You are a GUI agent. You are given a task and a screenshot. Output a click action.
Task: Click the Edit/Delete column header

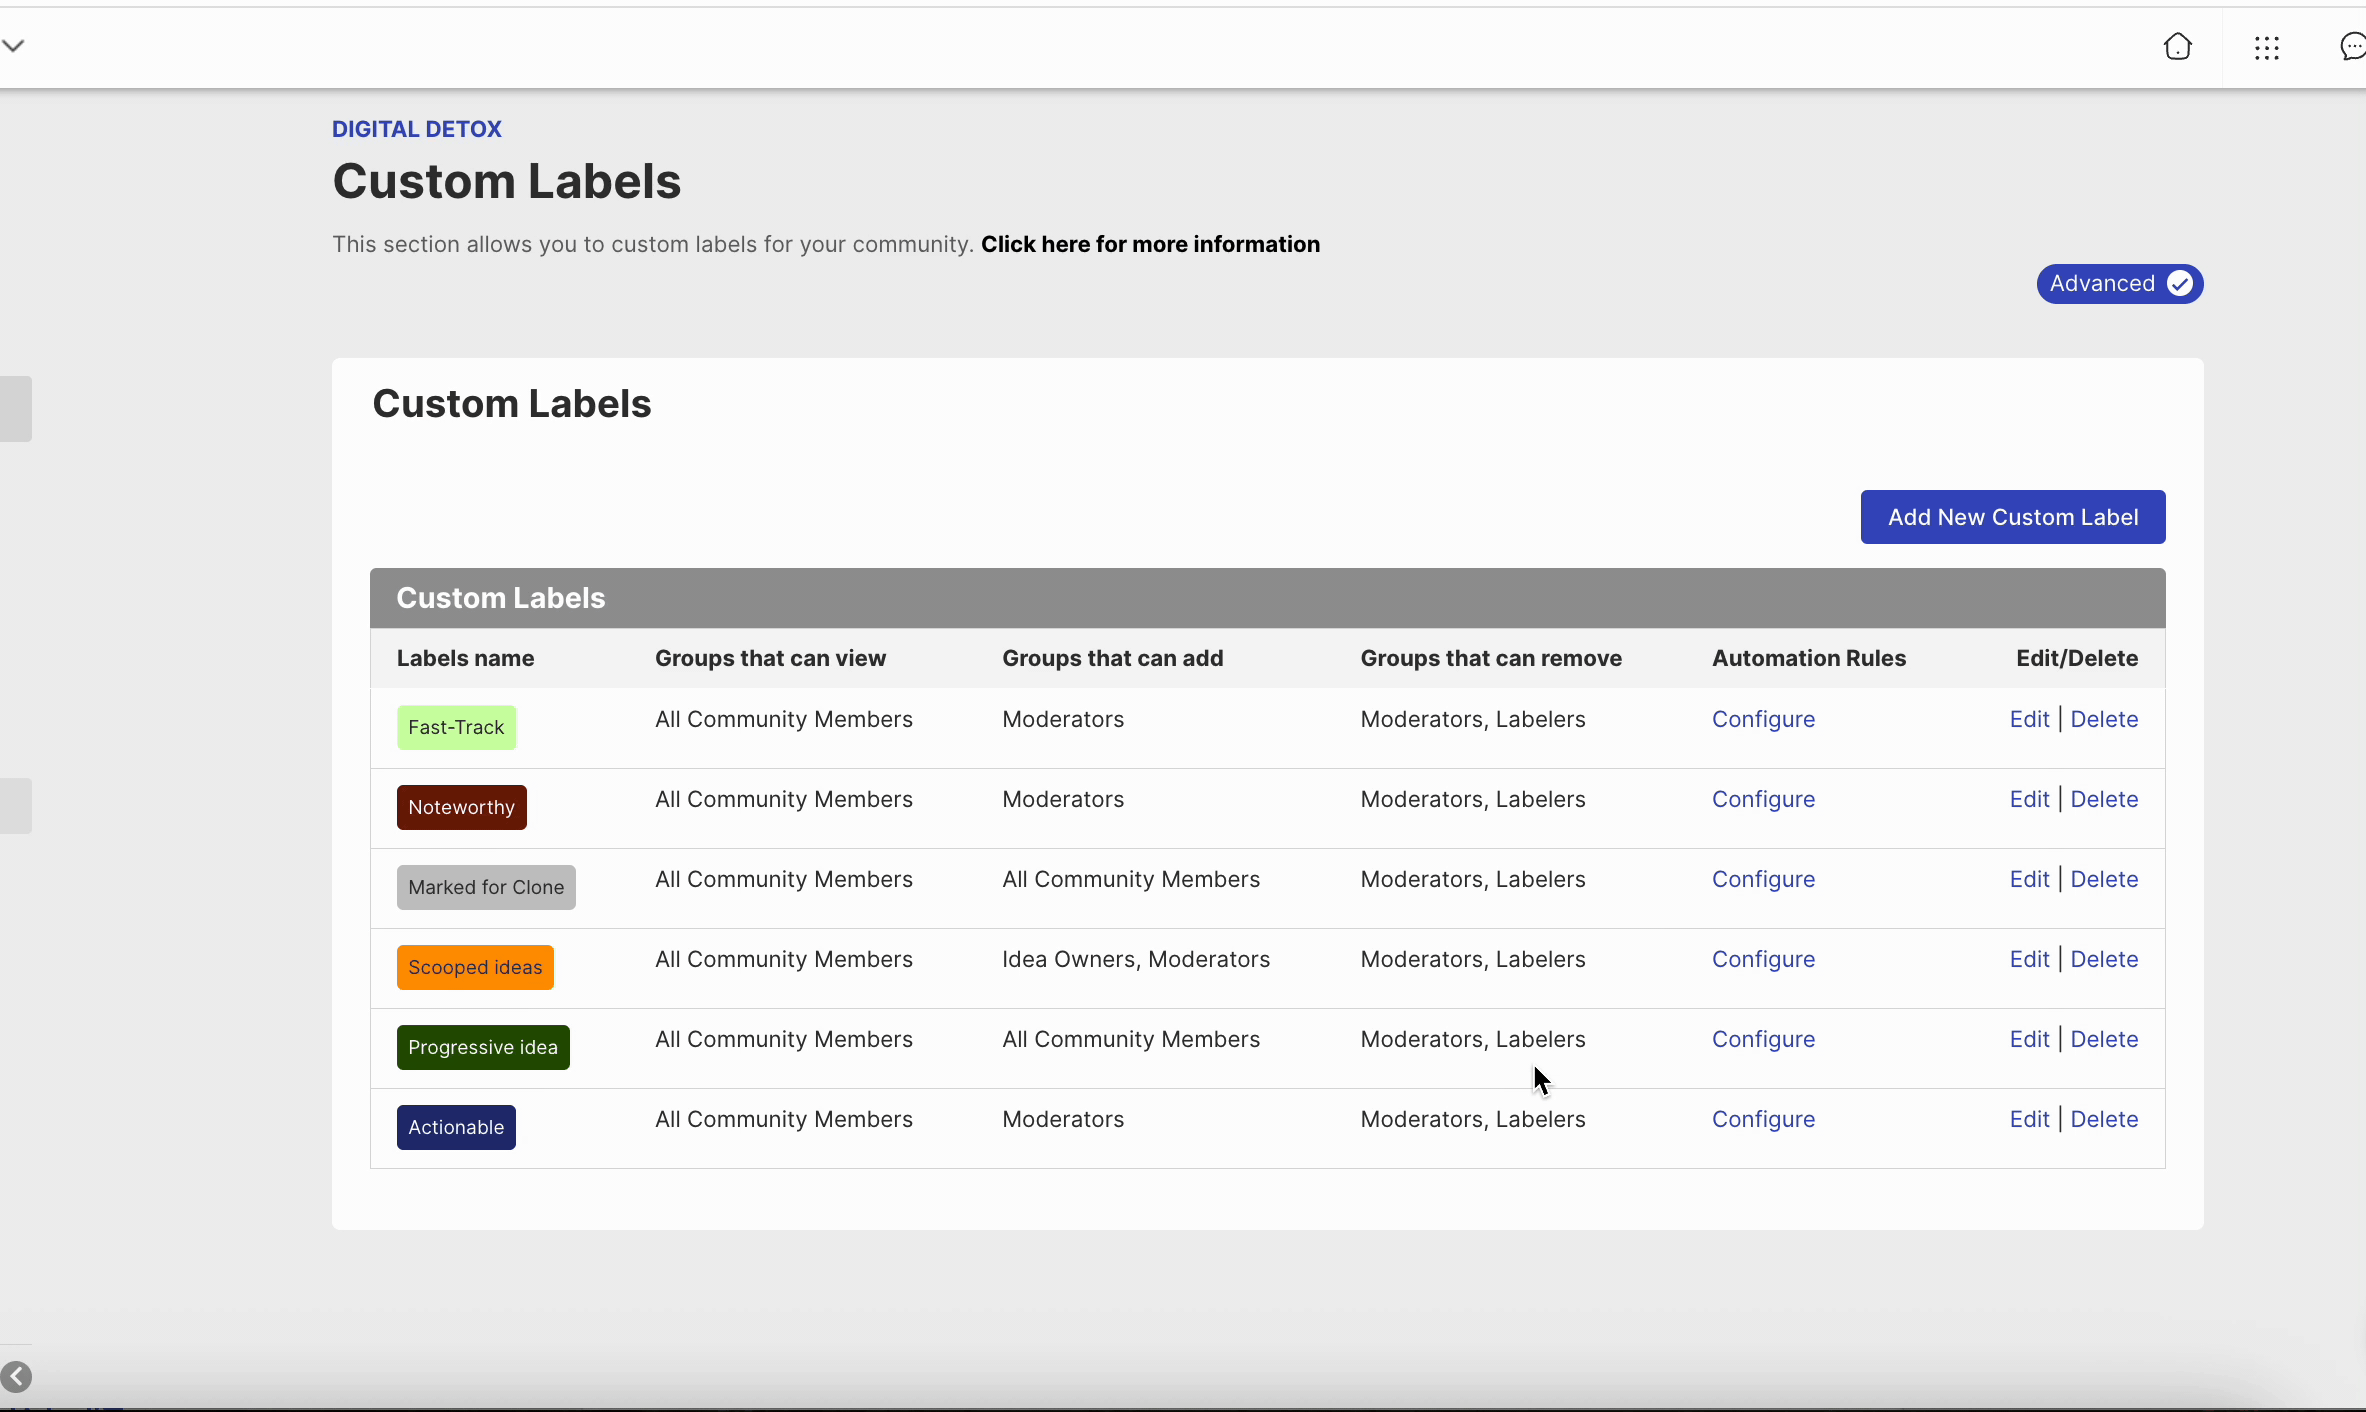point(2077,658)
